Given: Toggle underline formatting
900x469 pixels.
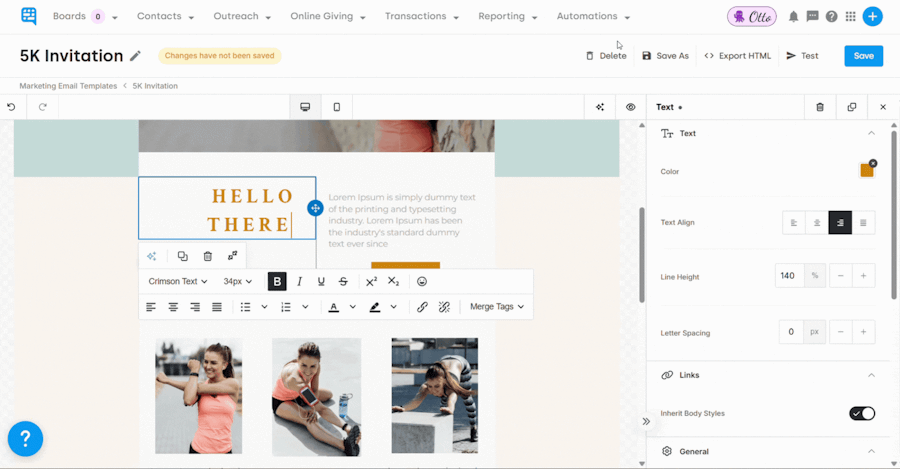Looking at the screenshot, I should click(321, 281).
